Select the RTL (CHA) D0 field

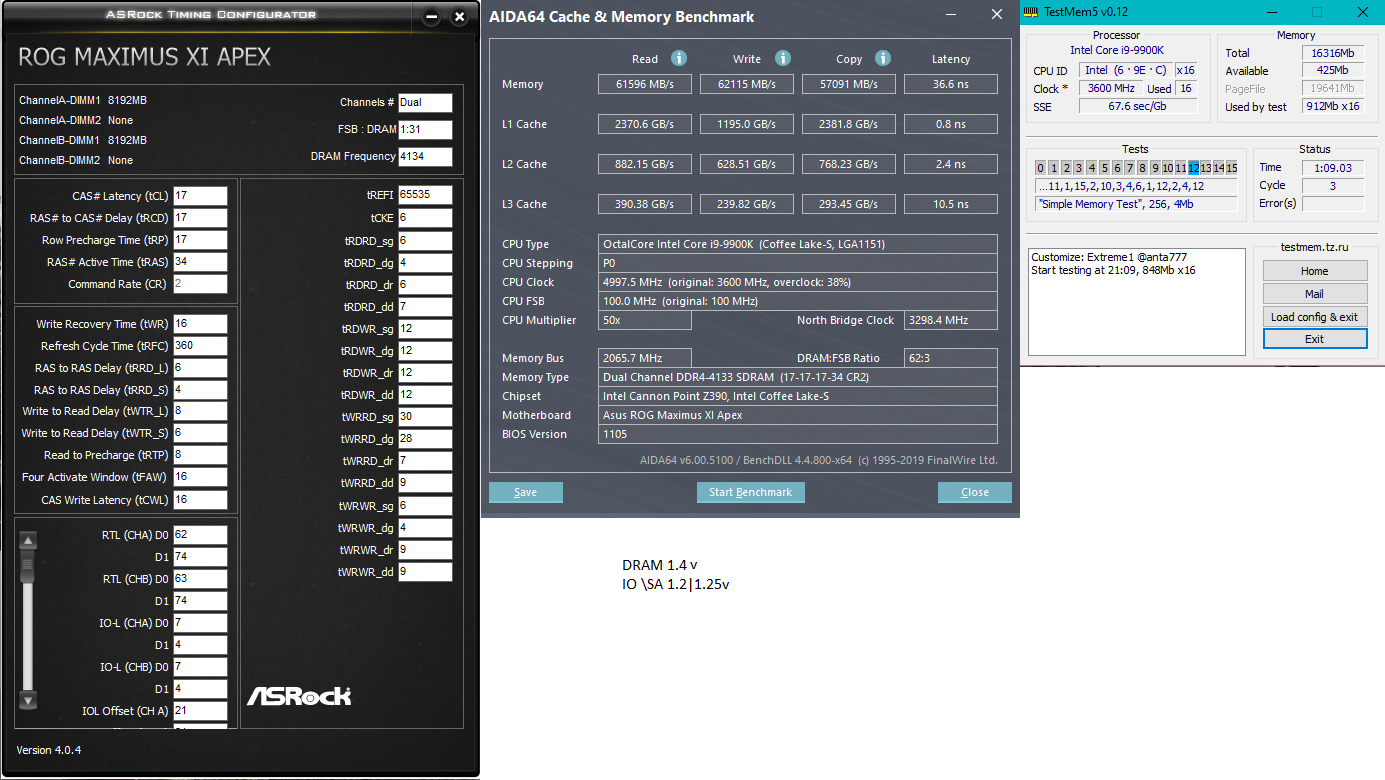[200, 535]
